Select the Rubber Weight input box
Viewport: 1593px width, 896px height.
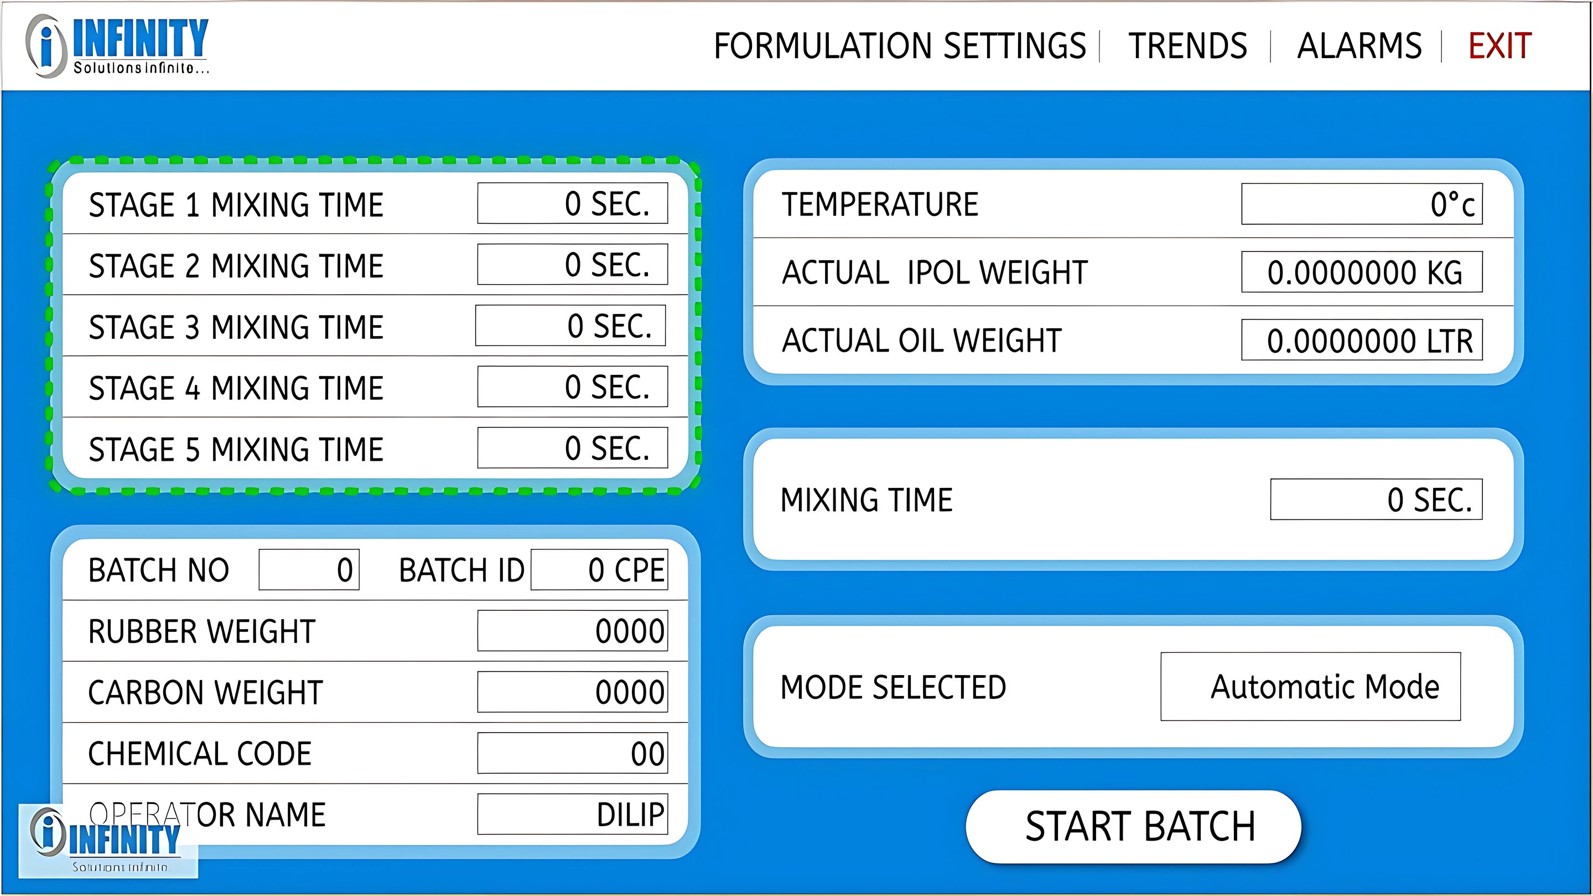click(x=572, y=631)
